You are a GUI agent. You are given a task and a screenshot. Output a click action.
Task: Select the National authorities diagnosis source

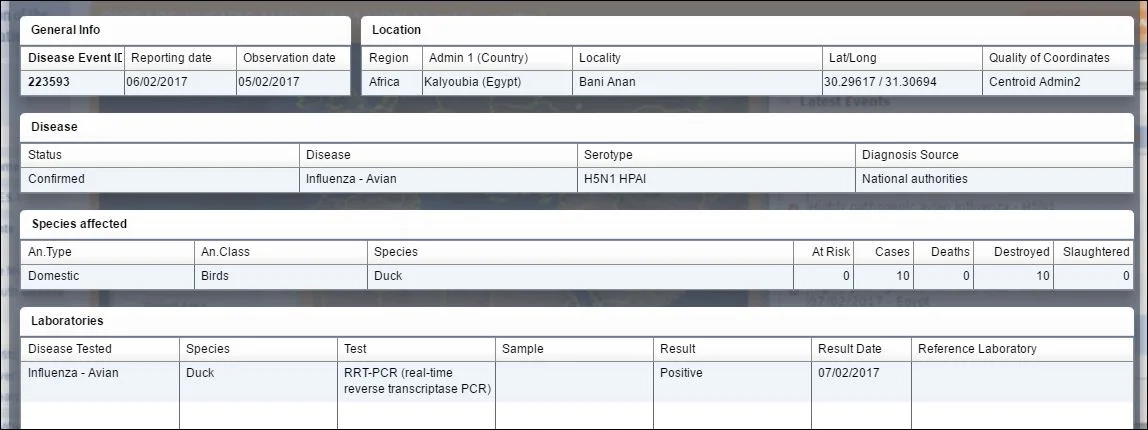994,179
